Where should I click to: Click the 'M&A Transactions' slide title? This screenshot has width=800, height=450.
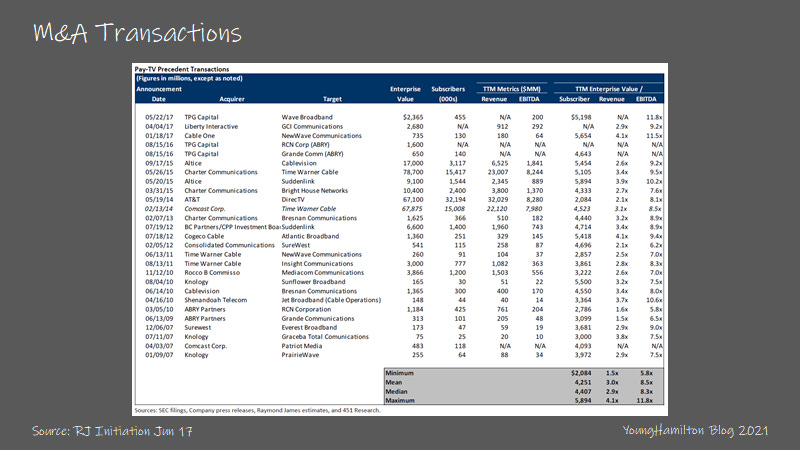(137, 33)
